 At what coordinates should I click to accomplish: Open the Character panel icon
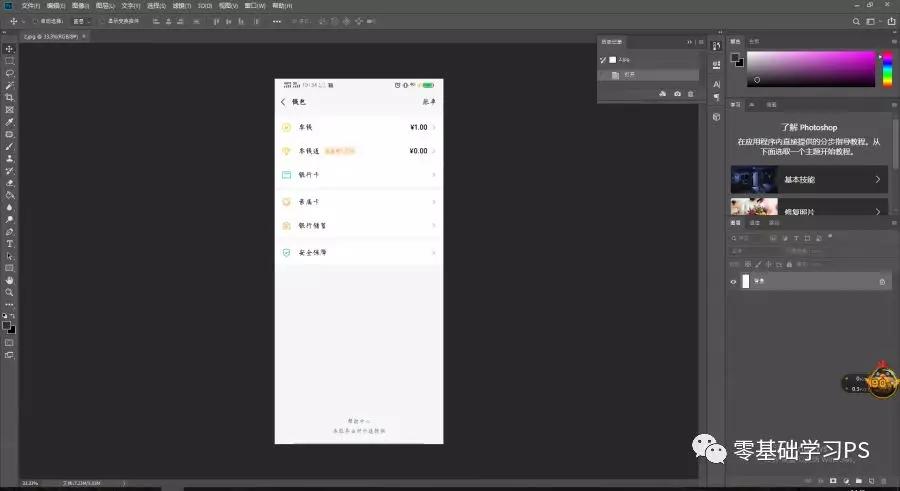(716, 84)
